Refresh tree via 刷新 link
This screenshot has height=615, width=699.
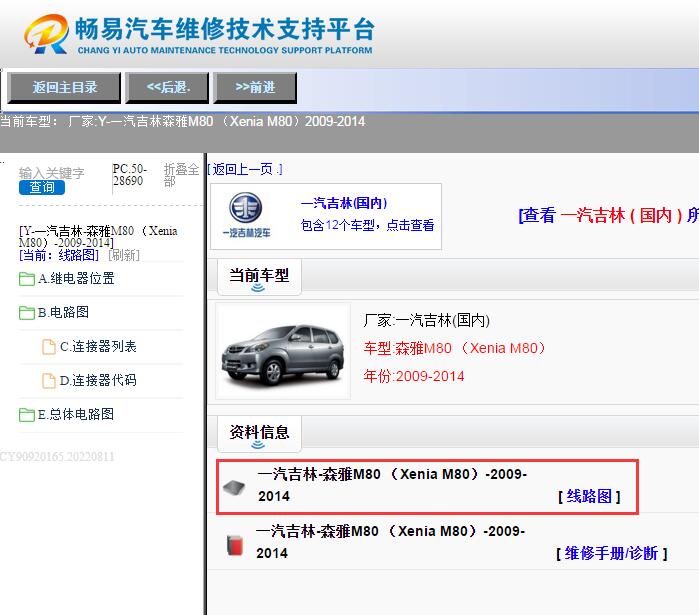(x=123, y=255)
